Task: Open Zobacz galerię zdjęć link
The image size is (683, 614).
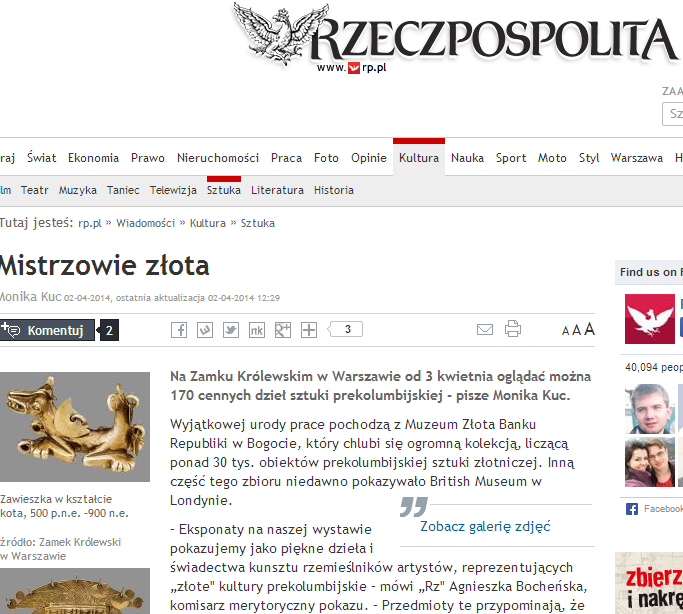Action: (x=485, y=526)
